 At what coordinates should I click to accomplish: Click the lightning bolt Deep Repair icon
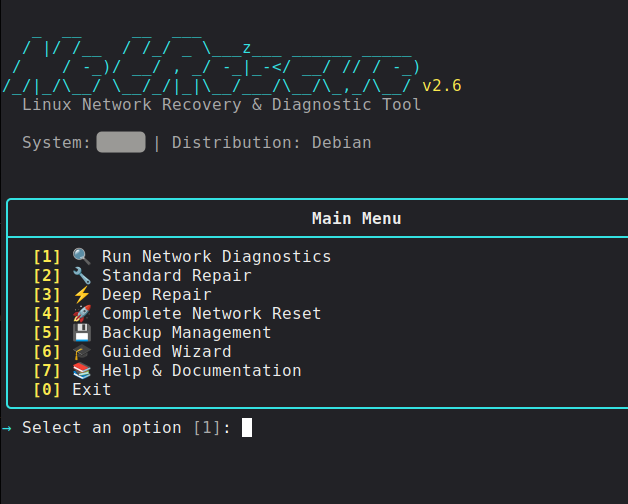(82, 294)
